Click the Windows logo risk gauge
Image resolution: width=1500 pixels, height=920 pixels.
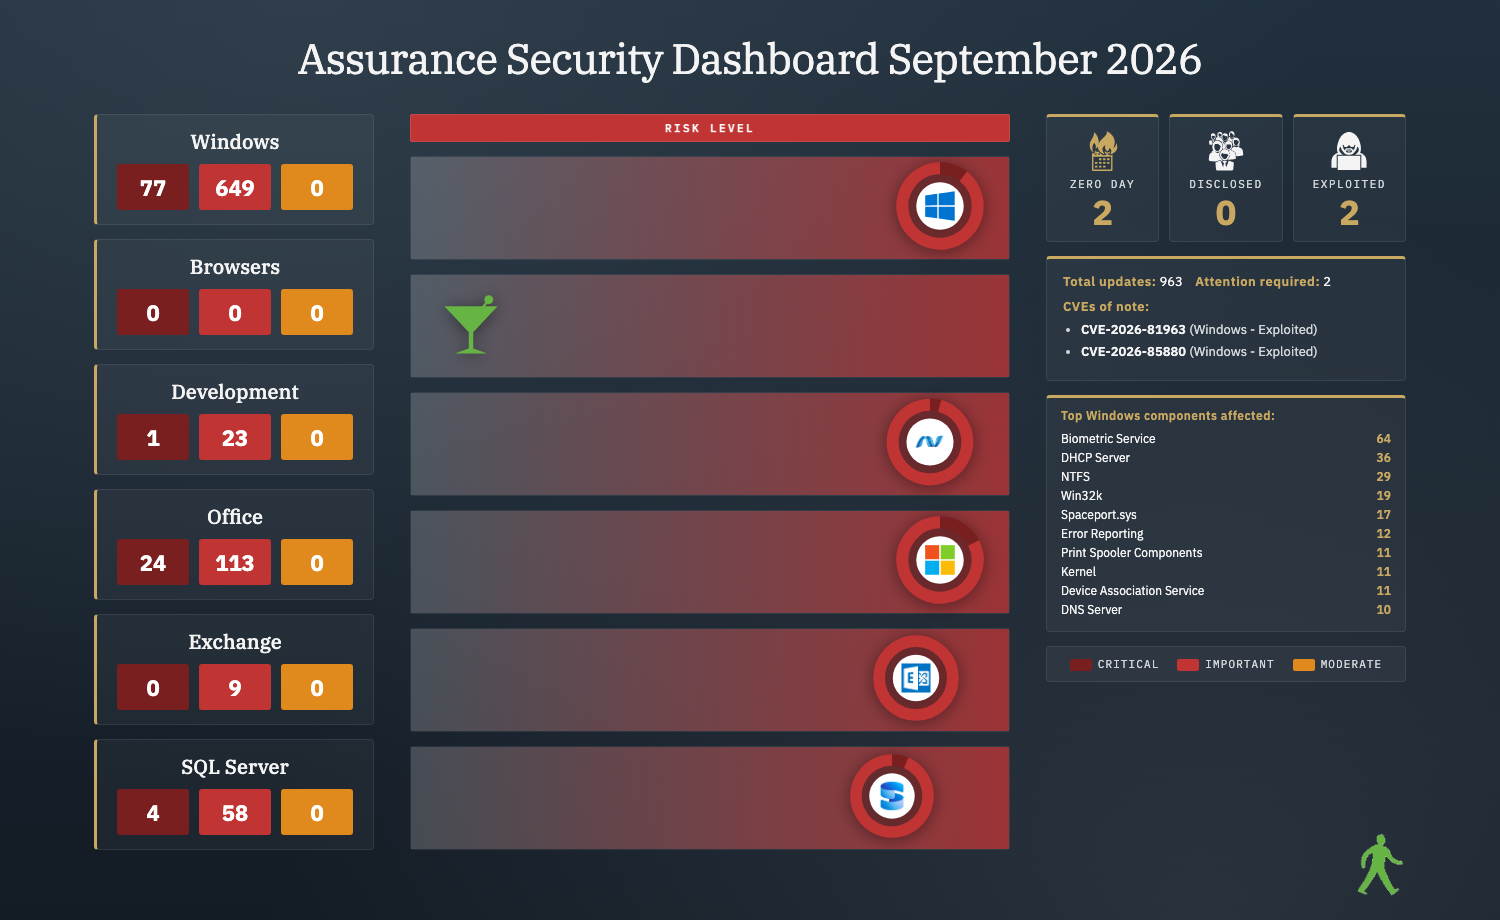940,206
